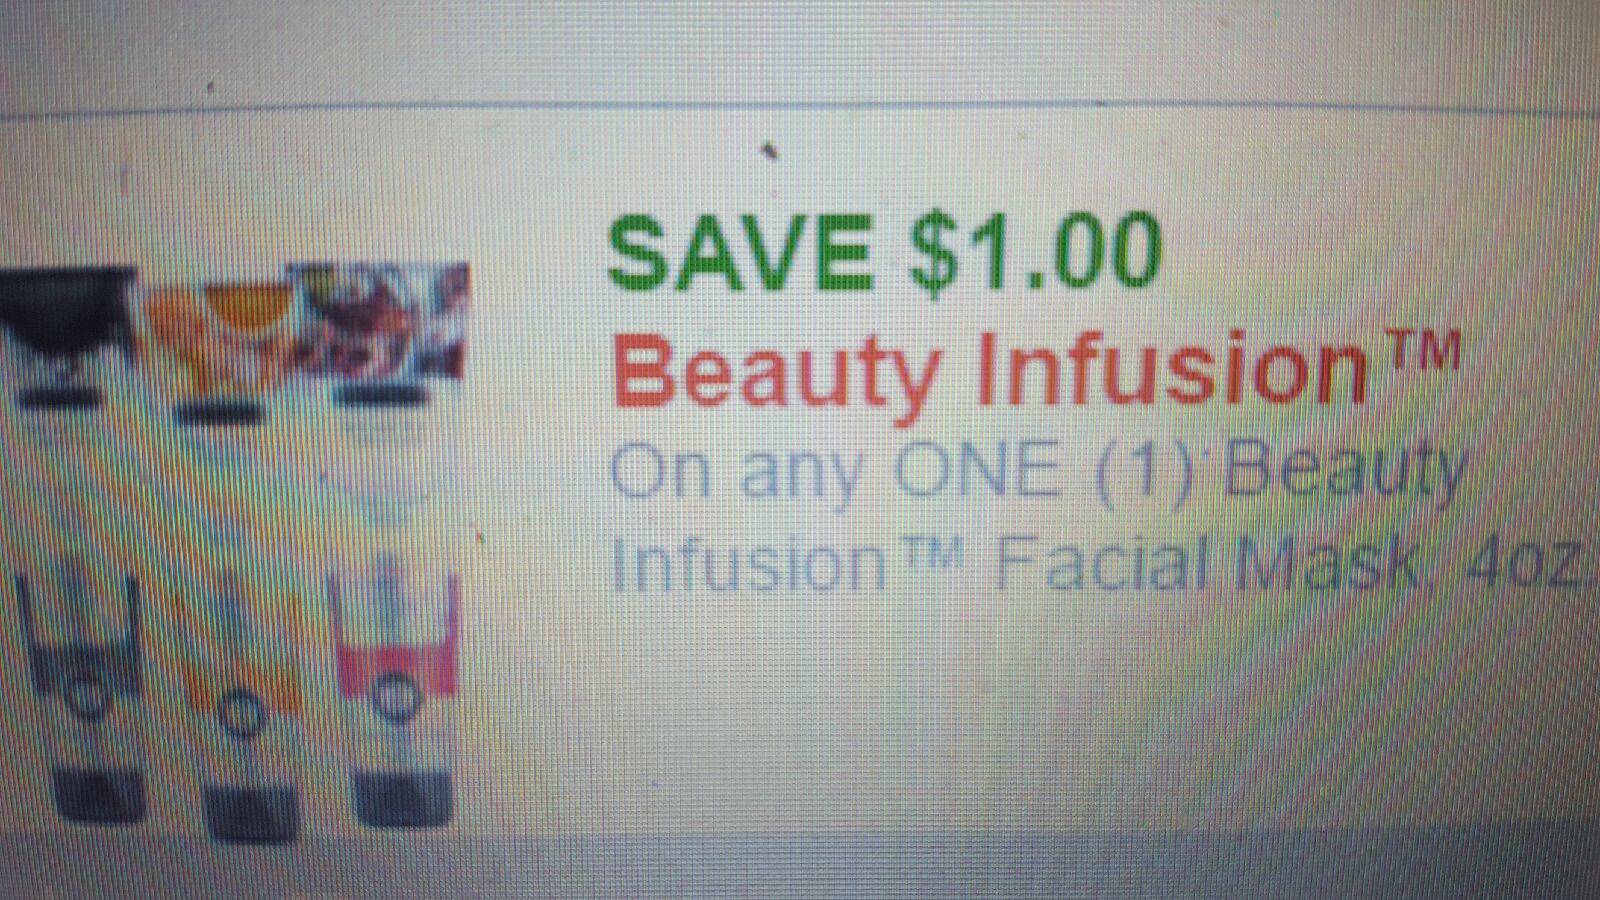Click the green SAVE $1.00 heading
The width and height of the screenshot is (1600, 900).
pos(884,252)
